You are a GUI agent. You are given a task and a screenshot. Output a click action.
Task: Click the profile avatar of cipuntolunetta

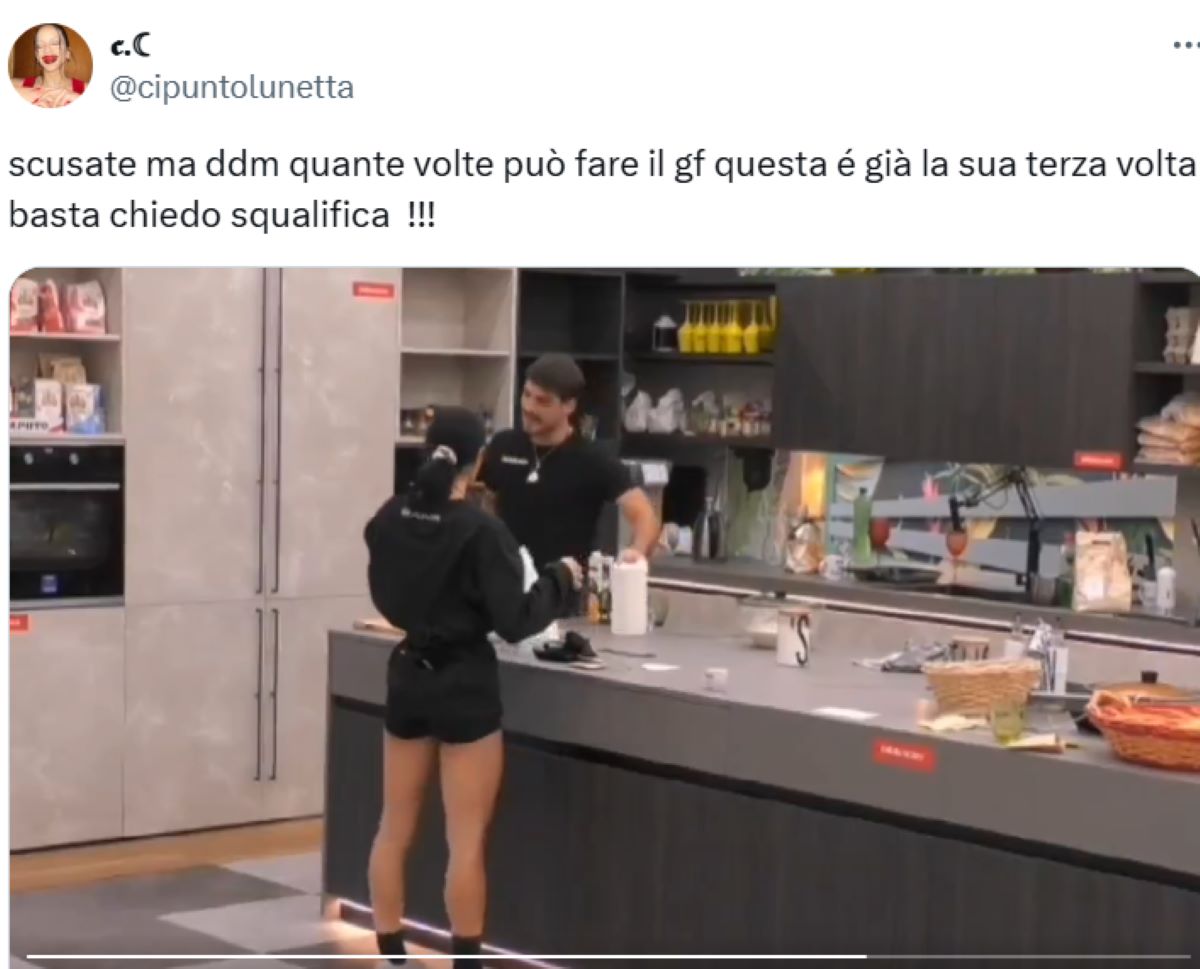(50, 66)
